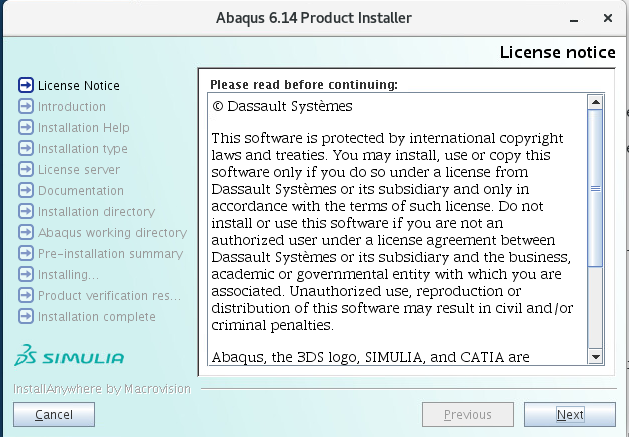This screenshot has width=629, height=437.
Task: Click Next to continue installation
Action: [570, 415]
